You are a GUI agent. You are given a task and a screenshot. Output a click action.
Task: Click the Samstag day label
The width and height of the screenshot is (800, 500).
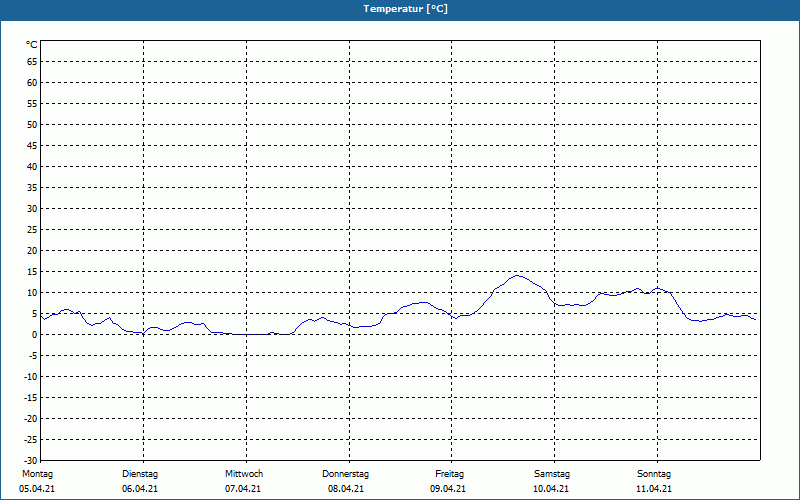(x=552, y=474)
